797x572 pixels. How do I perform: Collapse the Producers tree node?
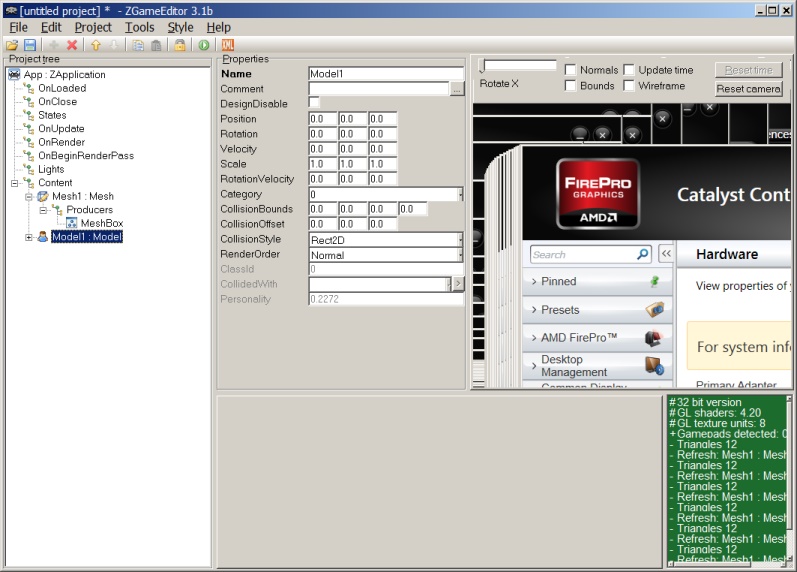[43, 209]
